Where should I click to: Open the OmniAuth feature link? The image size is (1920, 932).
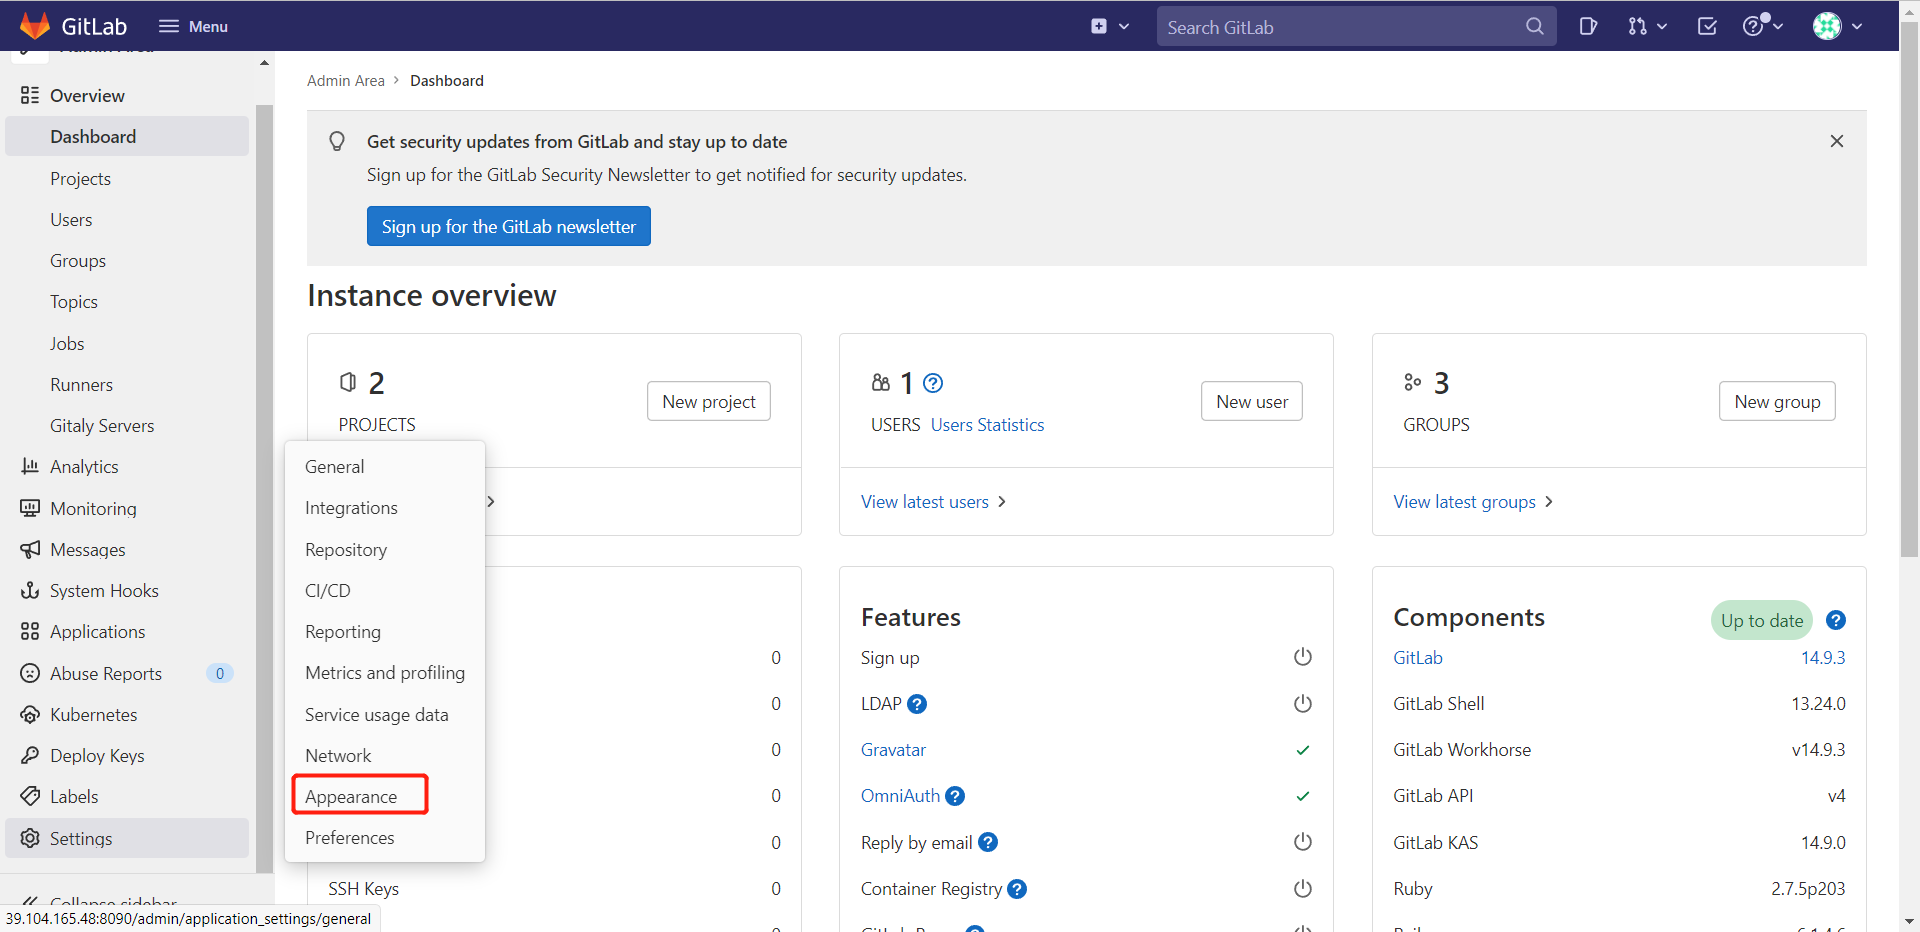pyautogui.click(x=900, y=795)
